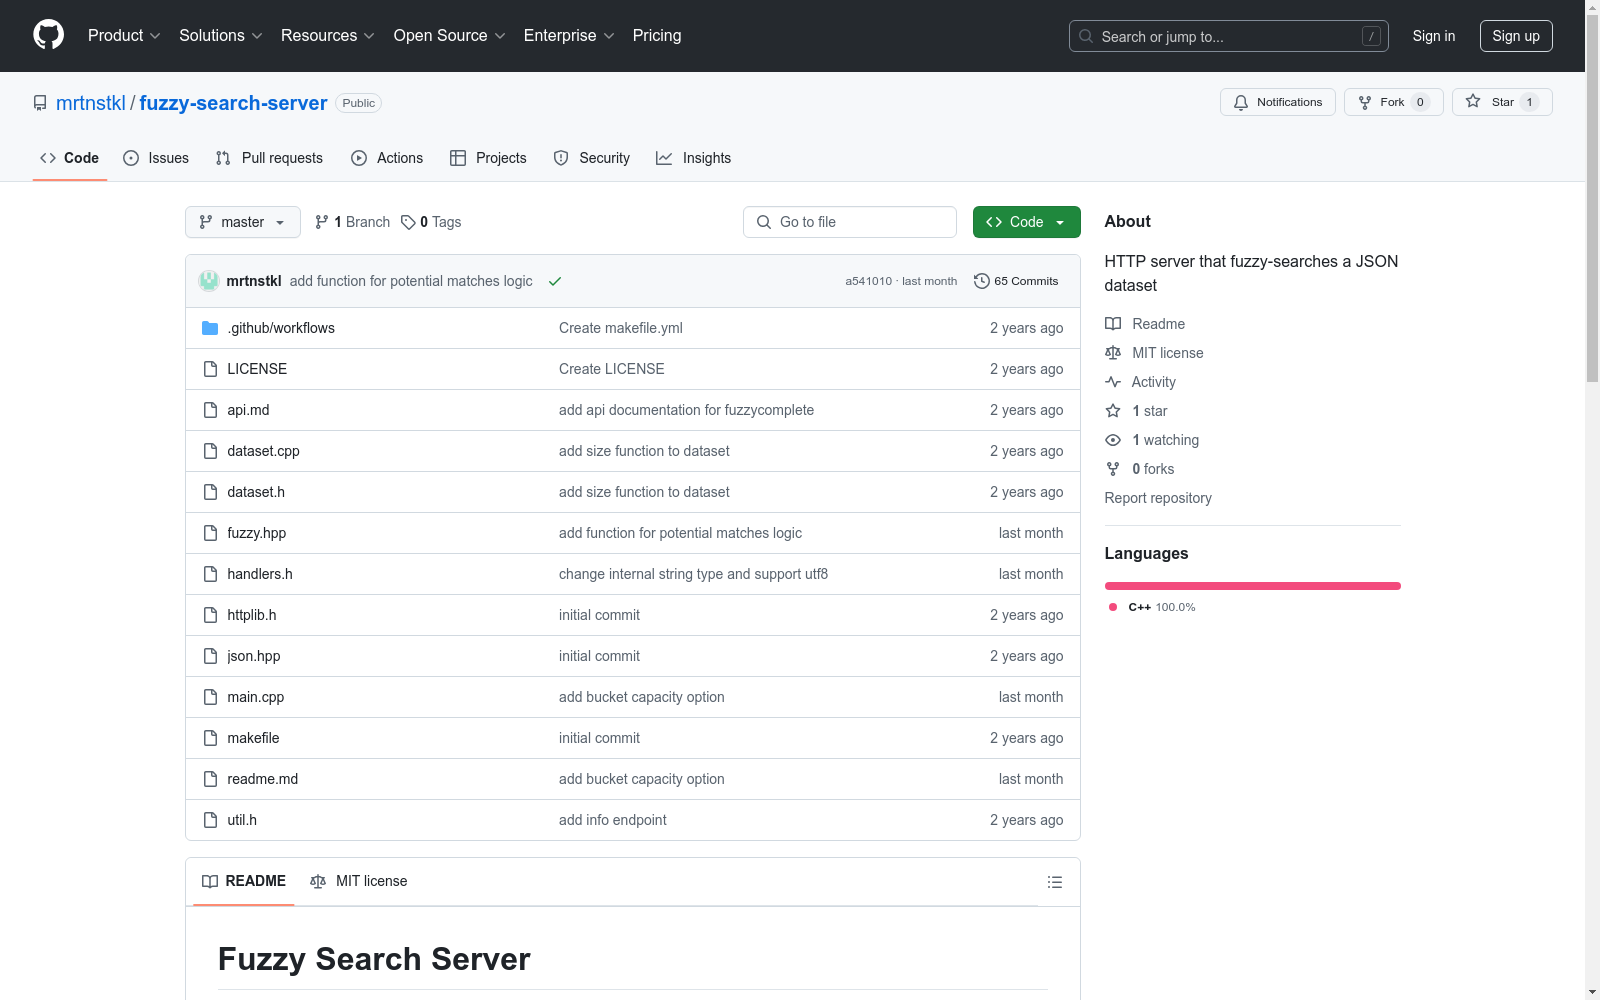Click the README outline list icon
1600x1000 pixels.
pos(1055,882)
